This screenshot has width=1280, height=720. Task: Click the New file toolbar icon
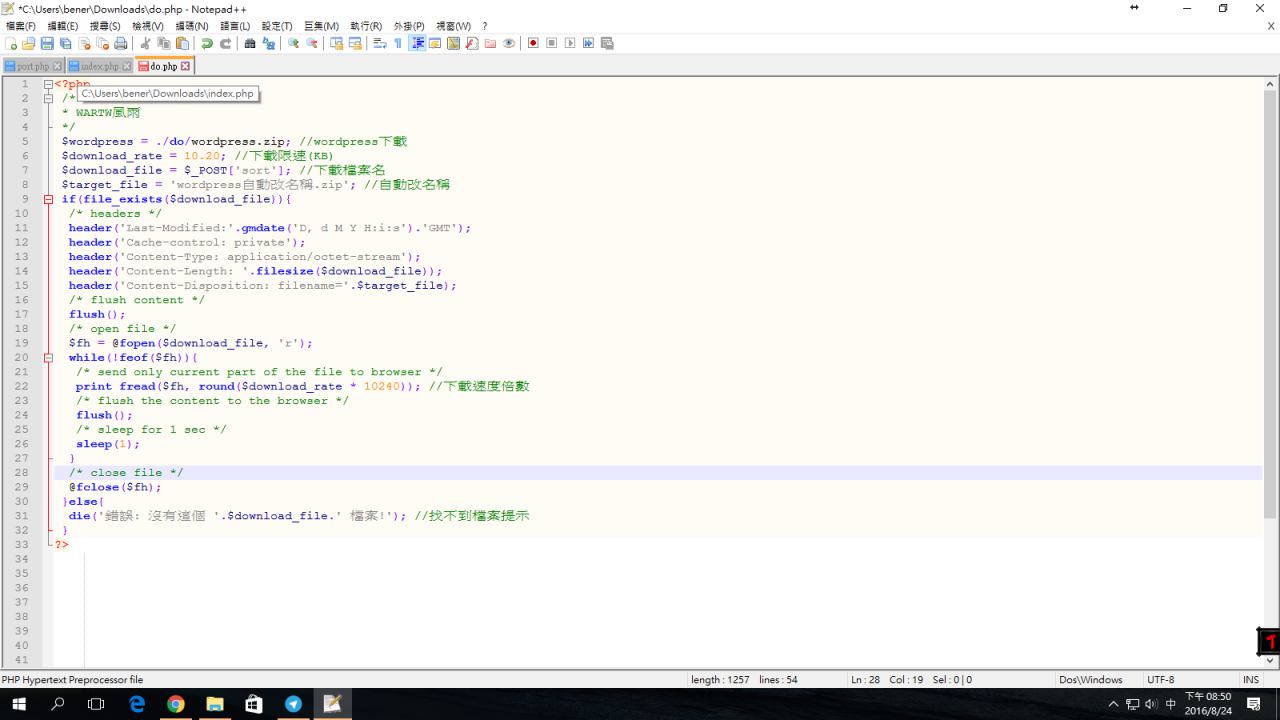coord(11,44)
